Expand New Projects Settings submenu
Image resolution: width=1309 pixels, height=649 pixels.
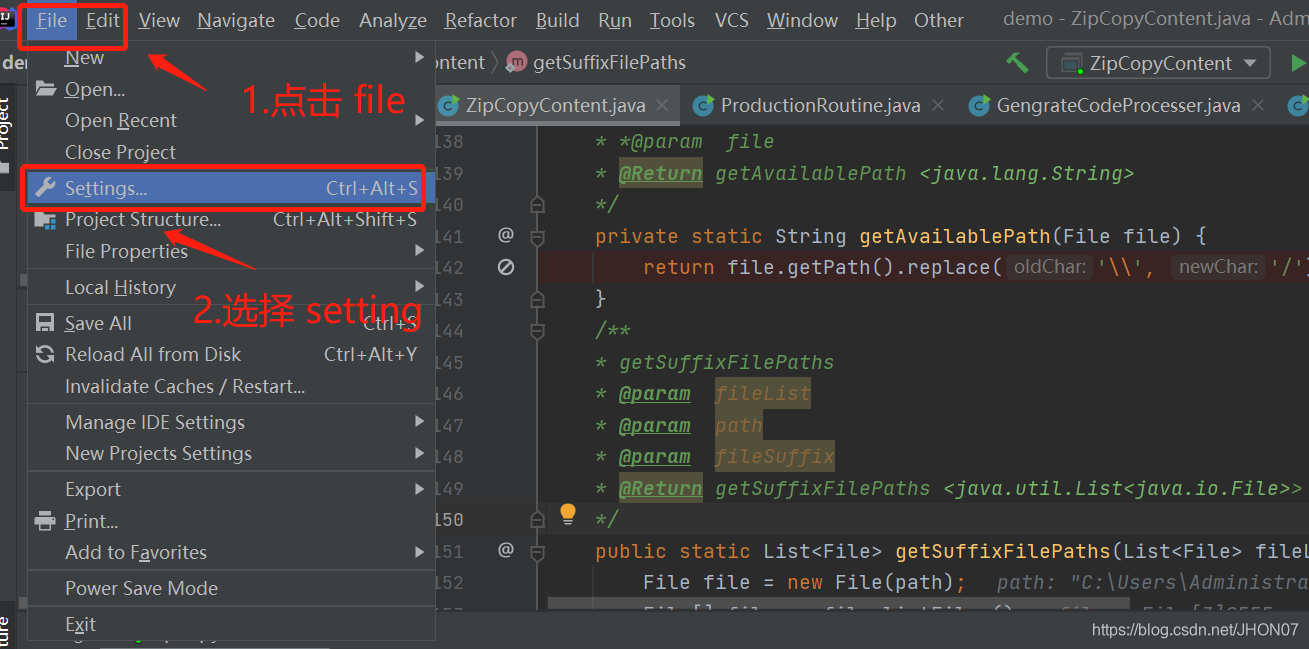click(231, 453)
